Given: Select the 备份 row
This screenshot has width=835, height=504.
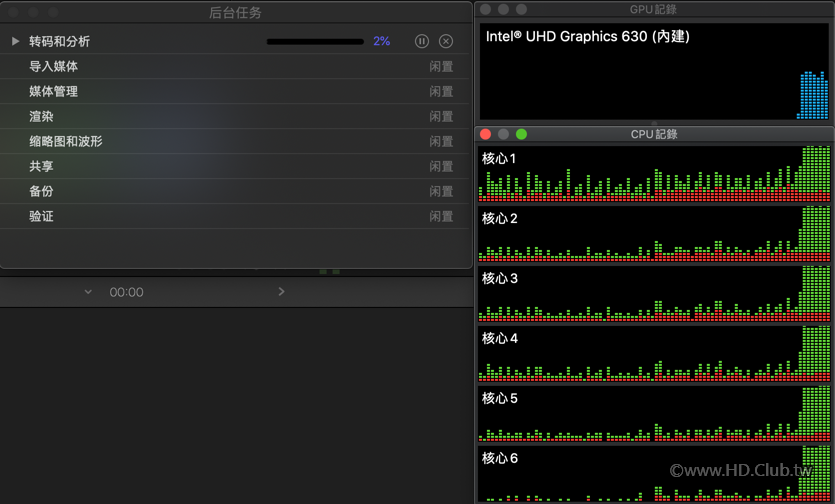Looking at the screenshot, I should click(234, 192).
